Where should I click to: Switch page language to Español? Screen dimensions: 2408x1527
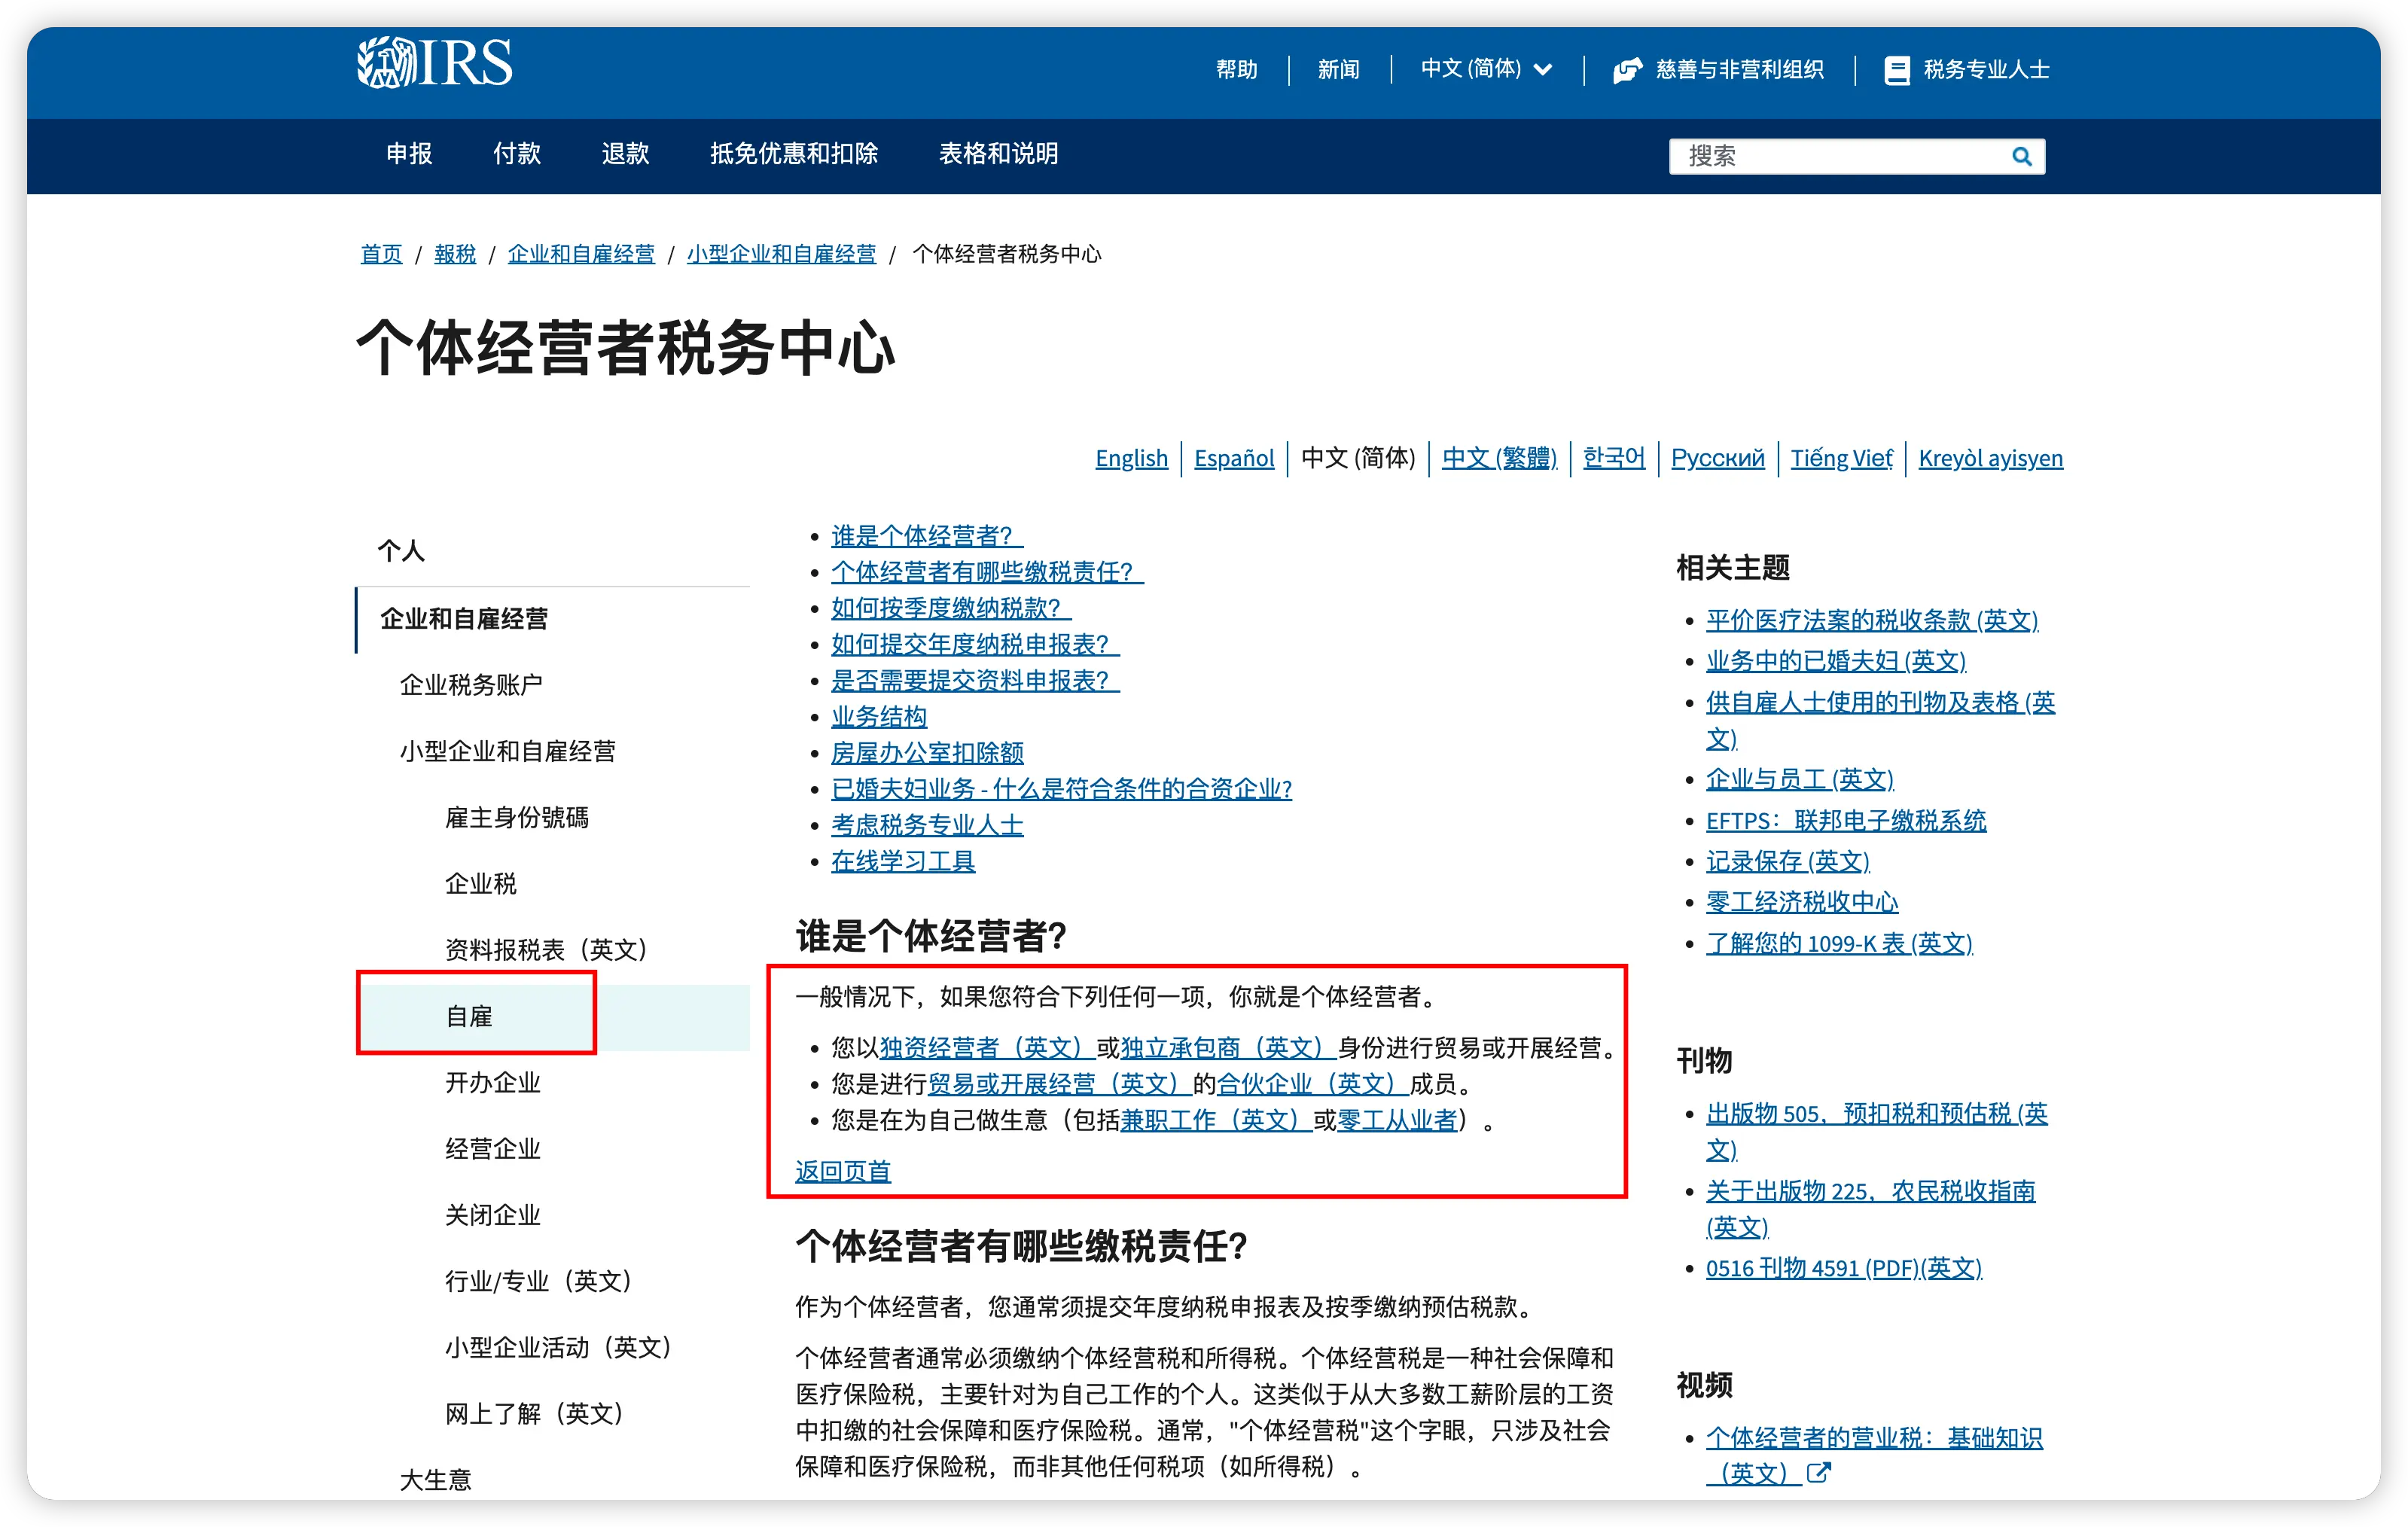[x=1233, y=458]
